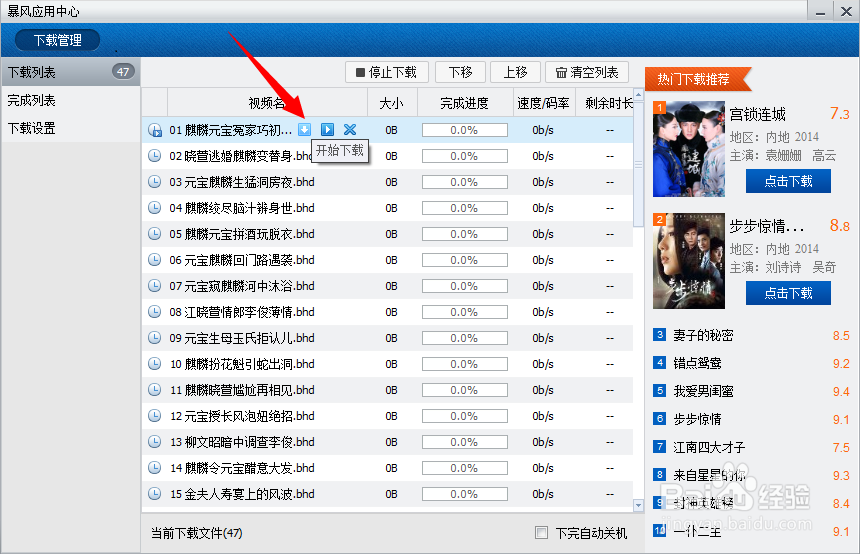
Task: Open the sixth-ranked 步步惊情 link
Action: click(x=697, y=419)
